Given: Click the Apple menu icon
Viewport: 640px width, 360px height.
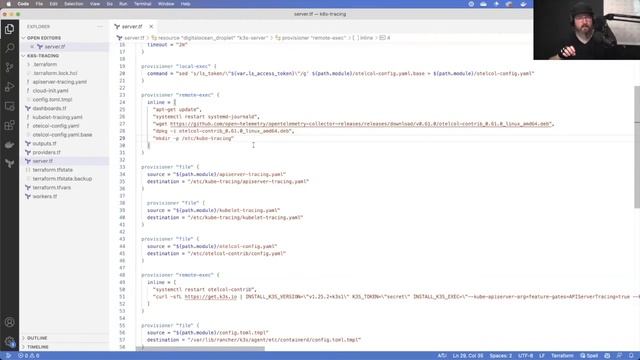Looking at the screenshot, I should pyautogui.click(x=8, y=4).
